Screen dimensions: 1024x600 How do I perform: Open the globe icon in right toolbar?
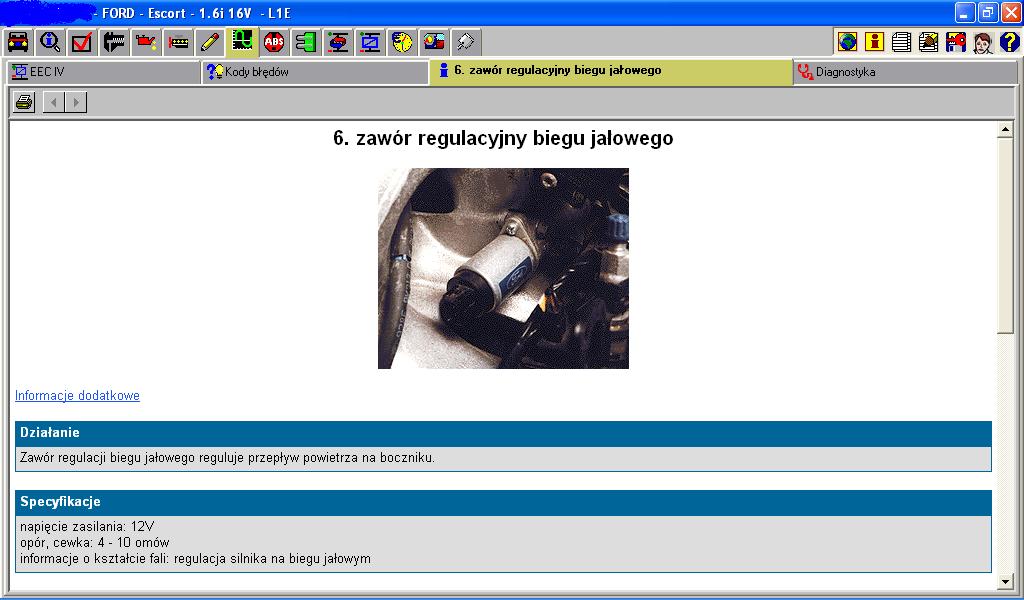pos(848,42)
